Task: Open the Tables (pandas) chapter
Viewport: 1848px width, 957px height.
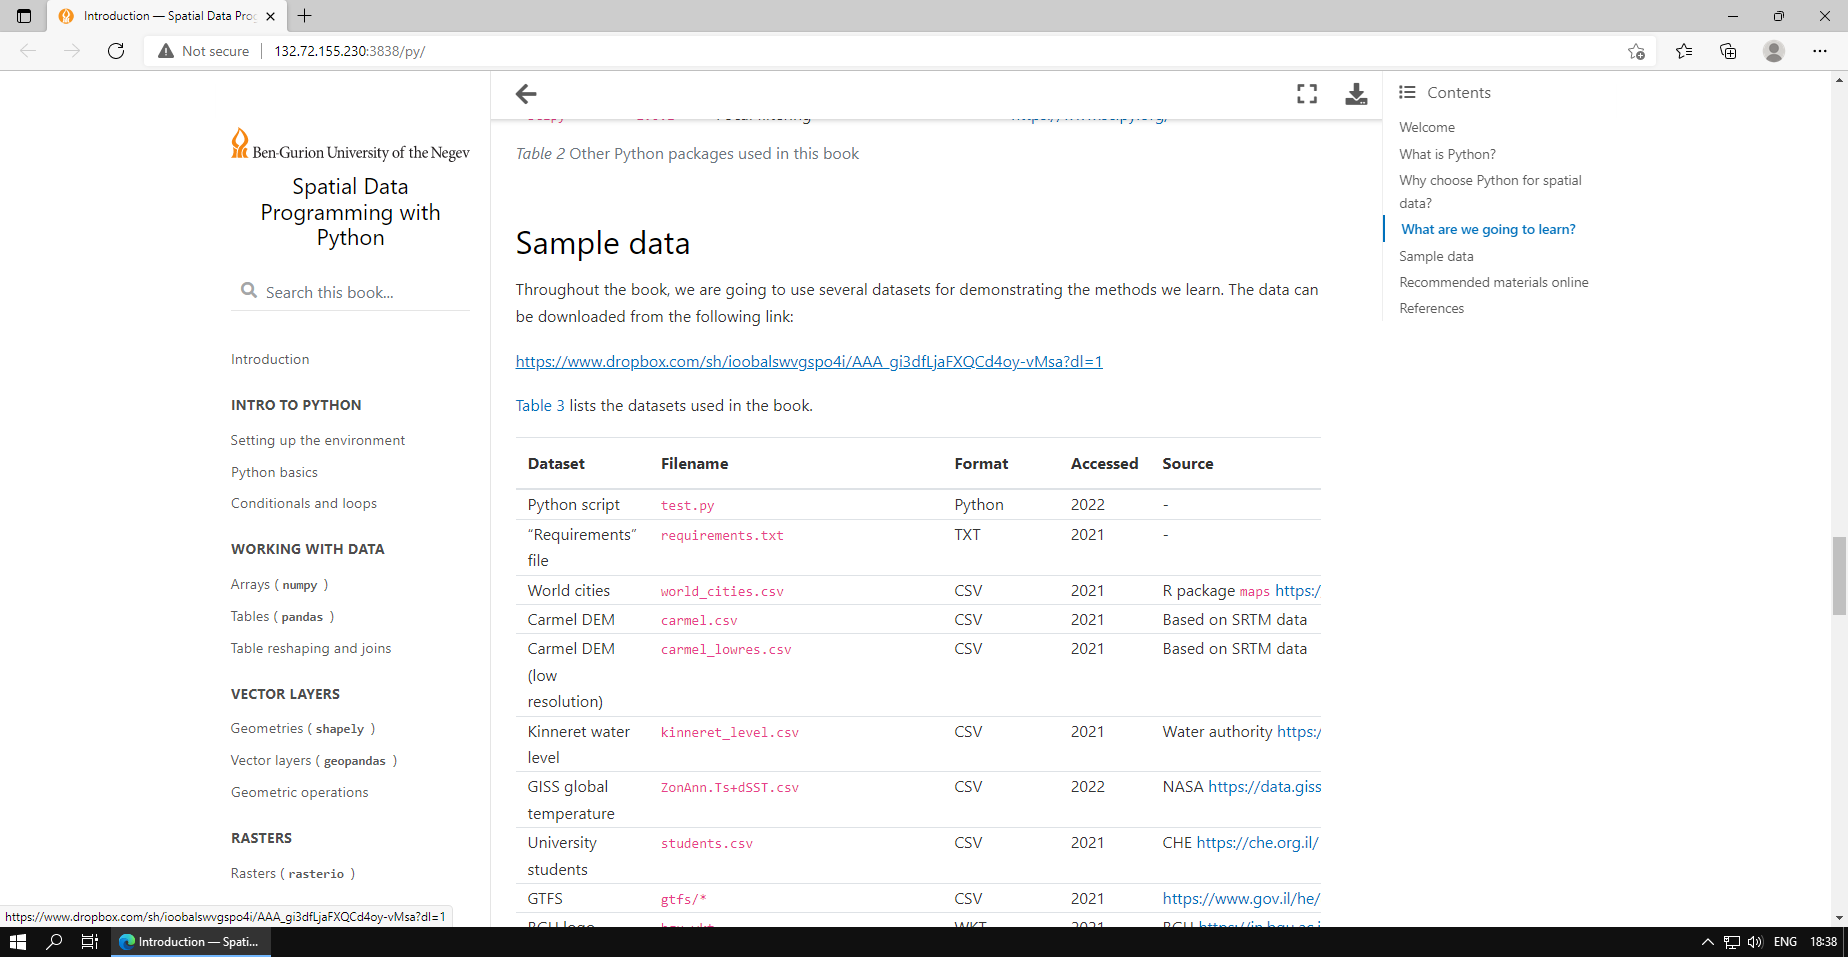Action: [x=282, y=616]
